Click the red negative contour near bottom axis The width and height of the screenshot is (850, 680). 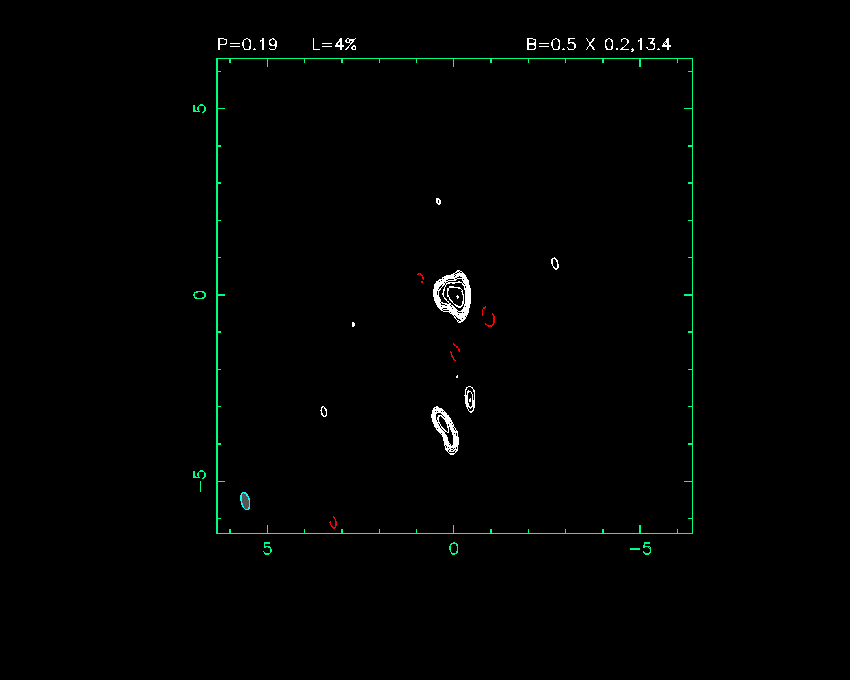tap(333, 522)
